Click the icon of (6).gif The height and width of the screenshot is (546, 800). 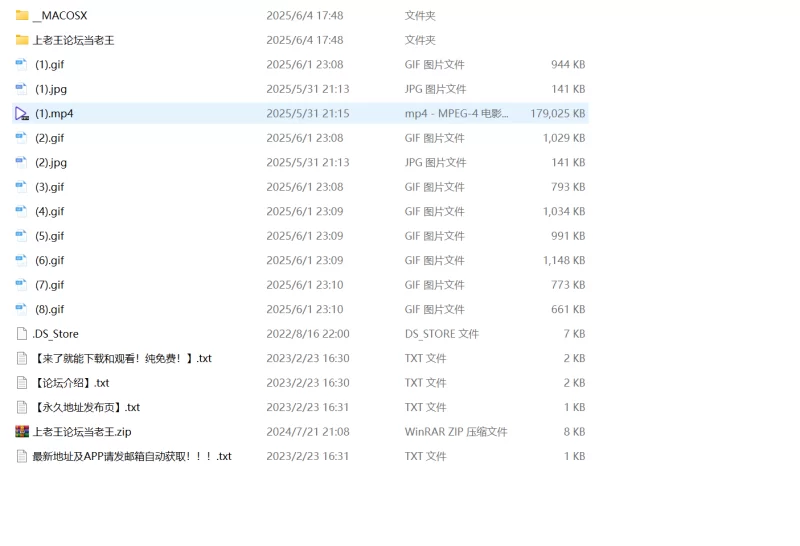click(21, 260)
